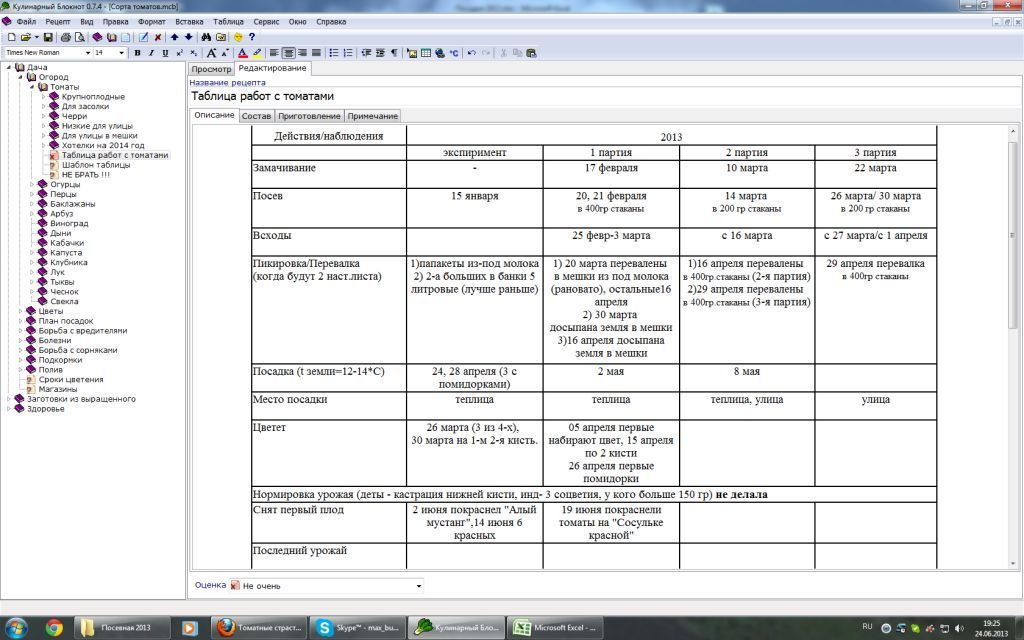Switch to the Приготовление tab
Screen dimensions: 1024x640
tap(309, 116)
